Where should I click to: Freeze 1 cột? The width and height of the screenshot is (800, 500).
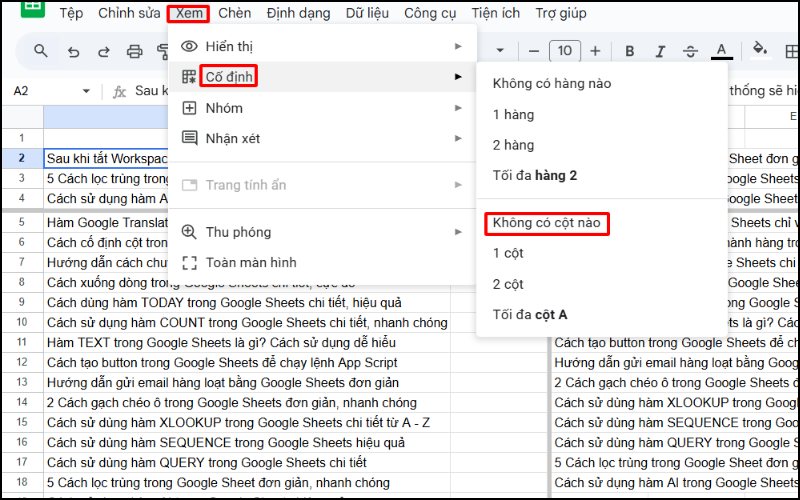(602, 254)
